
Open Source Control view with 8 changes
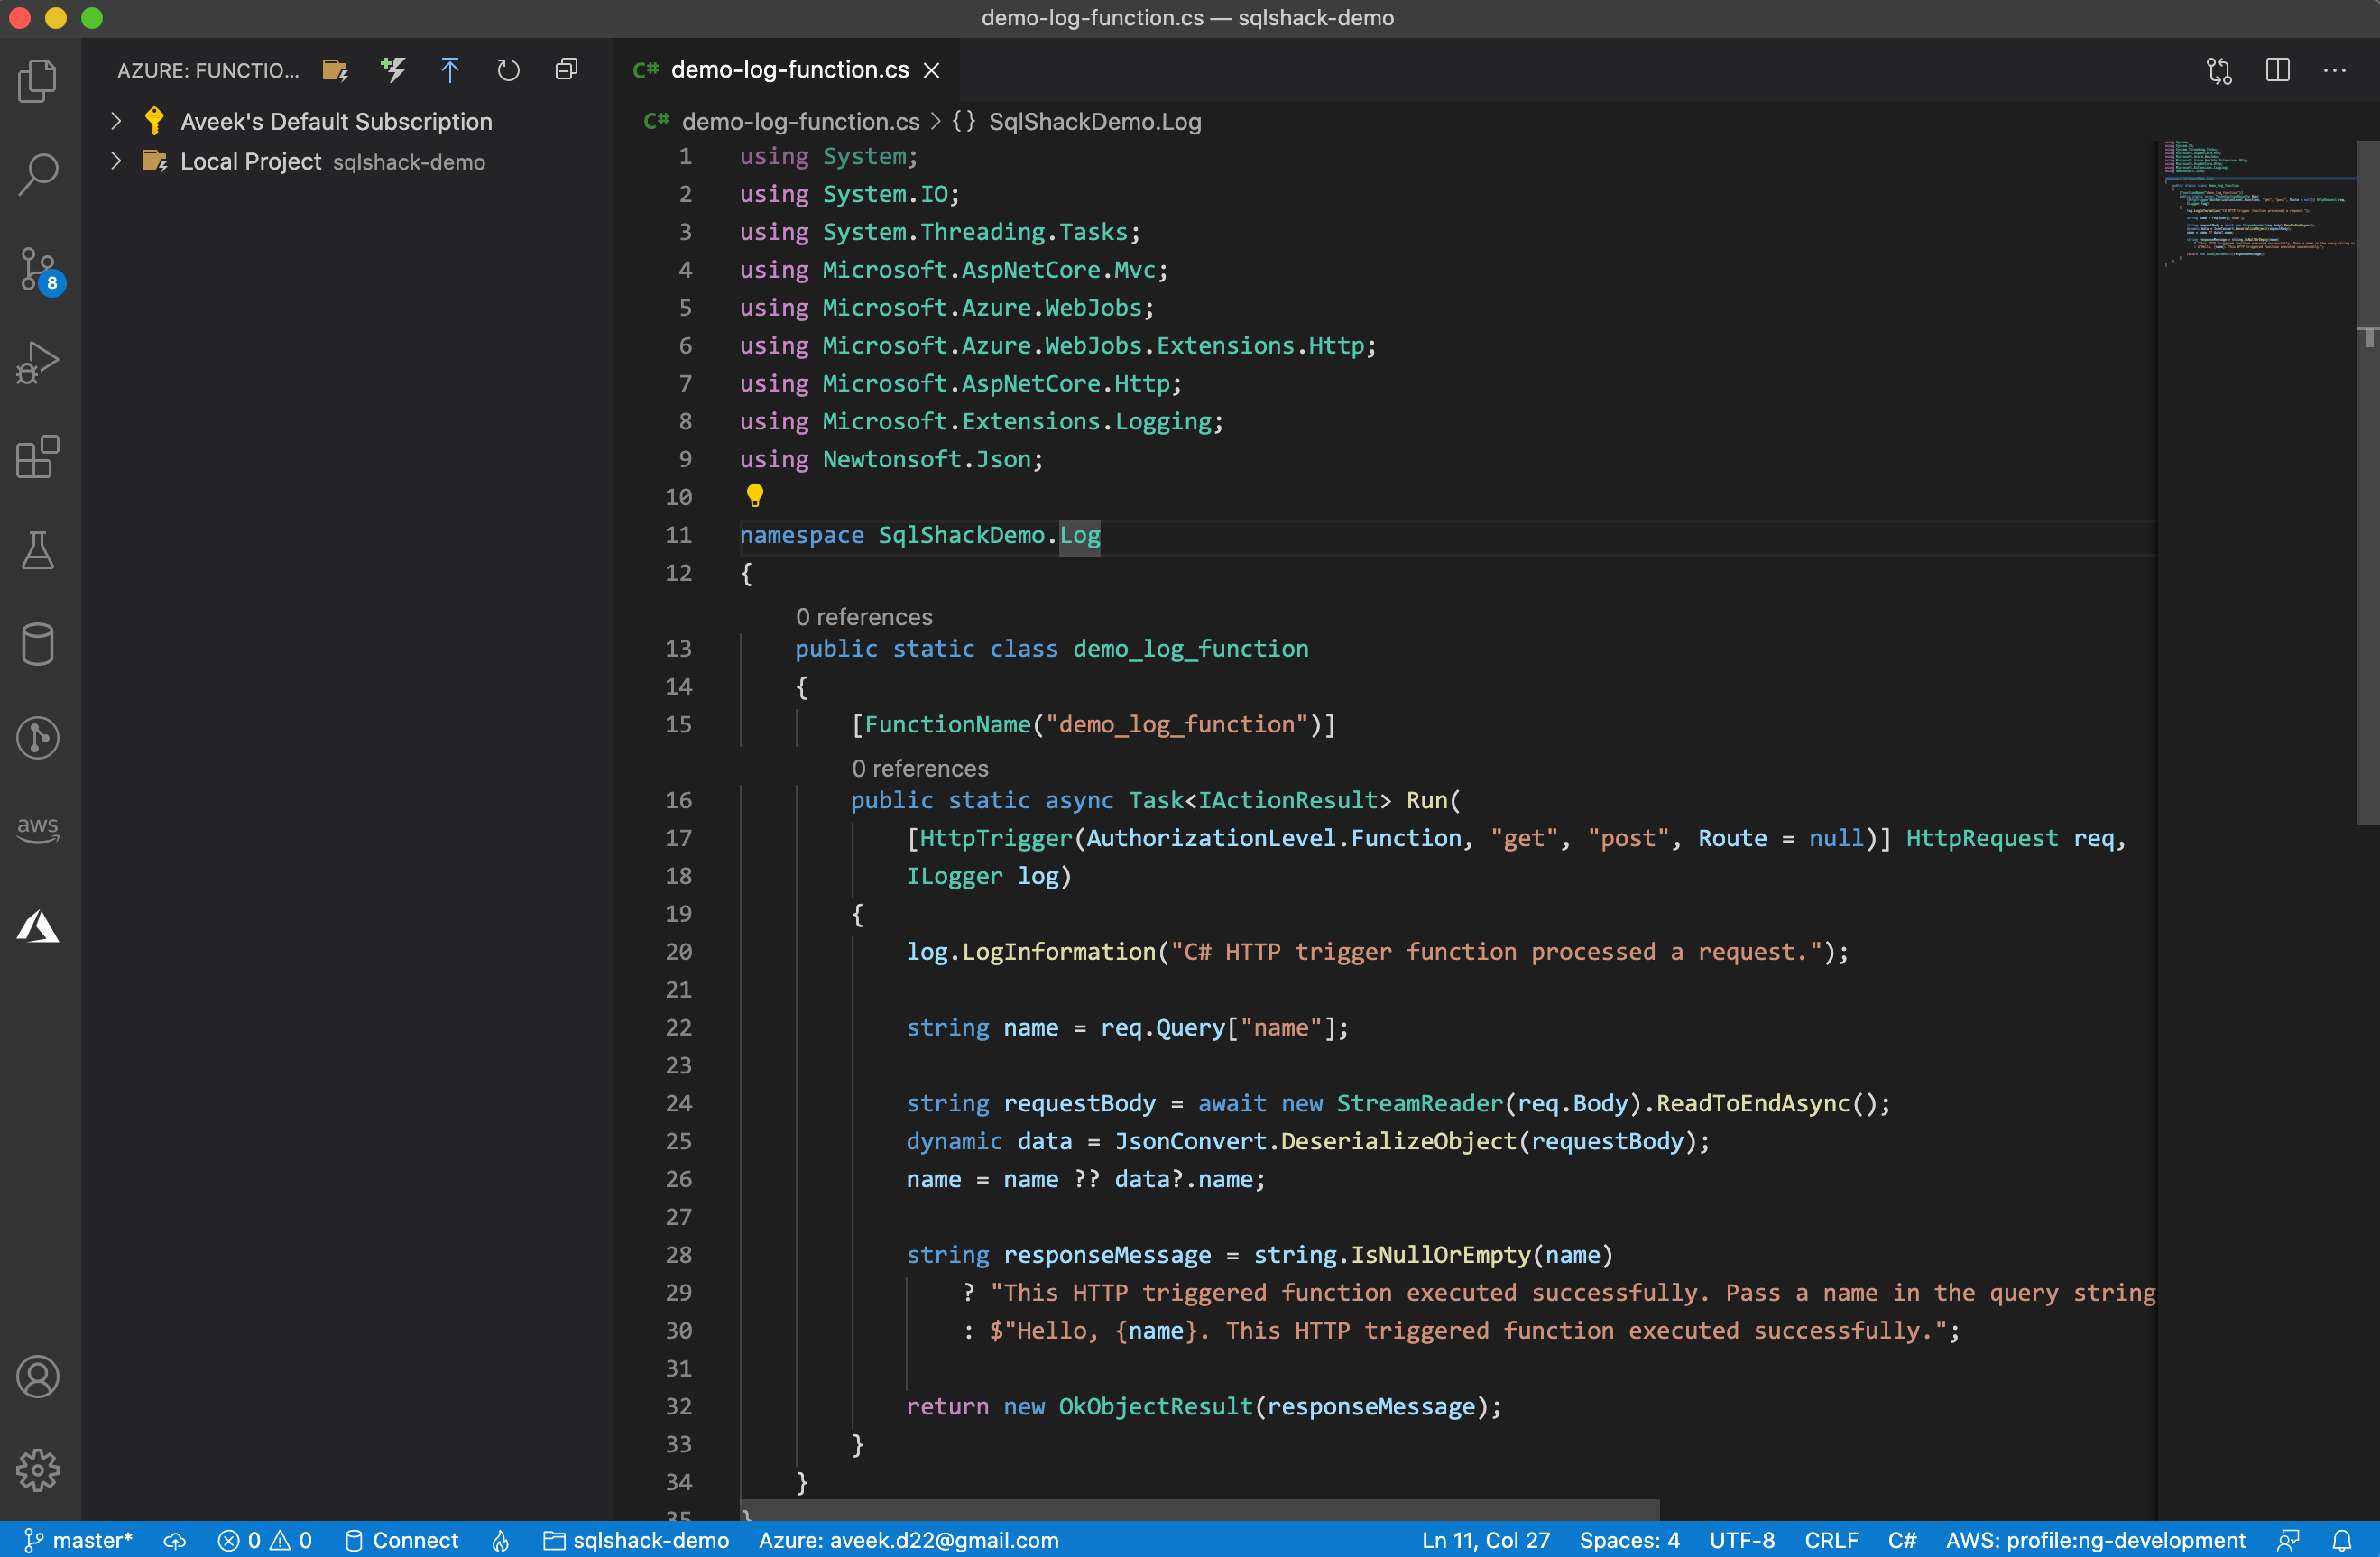pos(38,270)
